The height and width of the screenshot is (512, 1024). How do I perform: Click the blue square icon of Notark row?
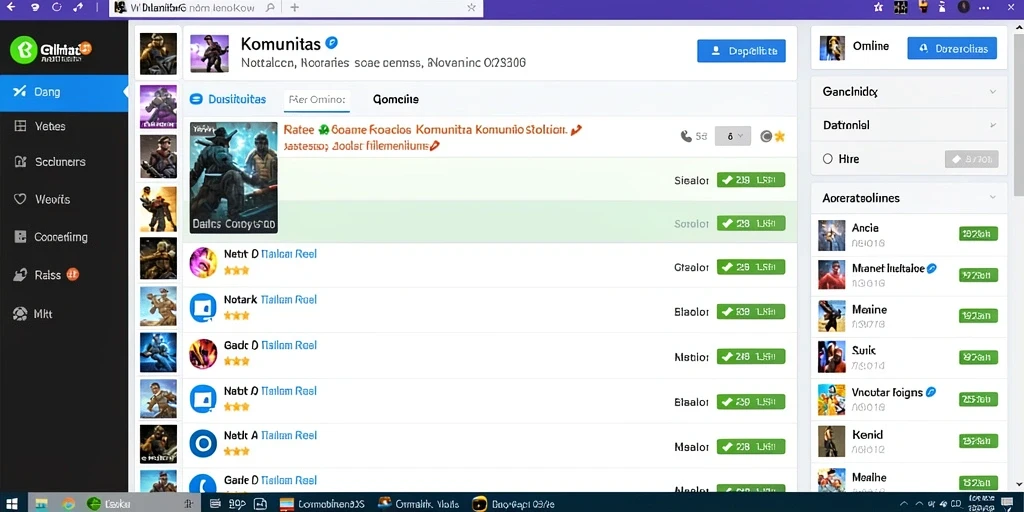pos(203,308)
